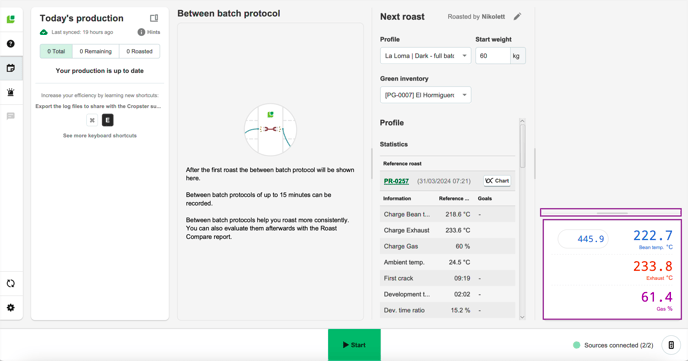Open the help question mark icon

(x=11, y=43)
